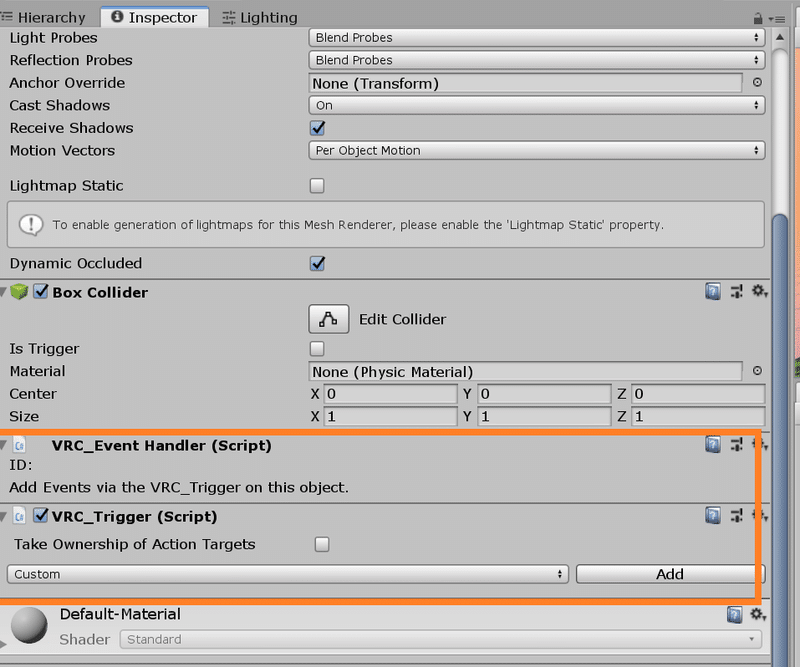This screenshot has width=800, height=667.
Task: Open VRC_Trigger presets icon
Action: pyautogui.click(x=736, y=515)
